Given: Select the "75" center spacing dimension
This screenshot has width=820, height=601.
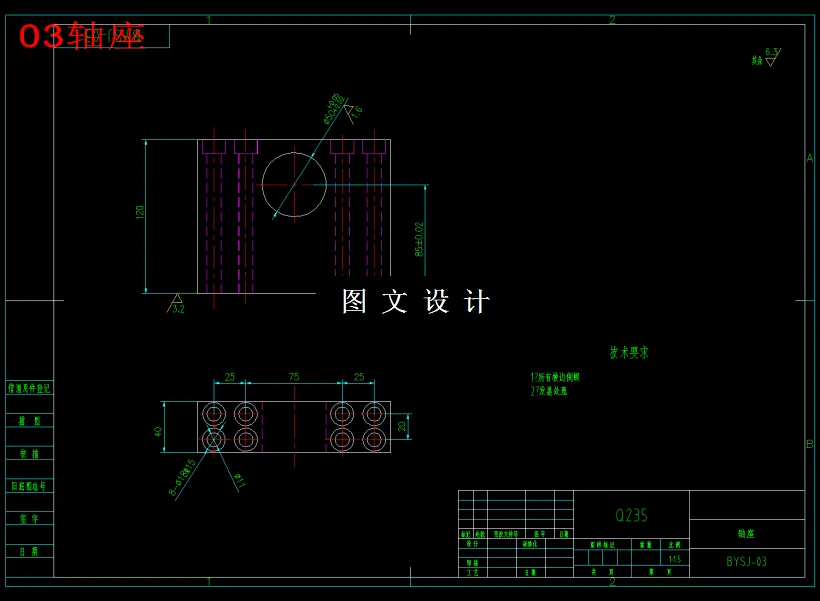Looking at the screenshot, I should pyautogui.click(x=294, y=377).
